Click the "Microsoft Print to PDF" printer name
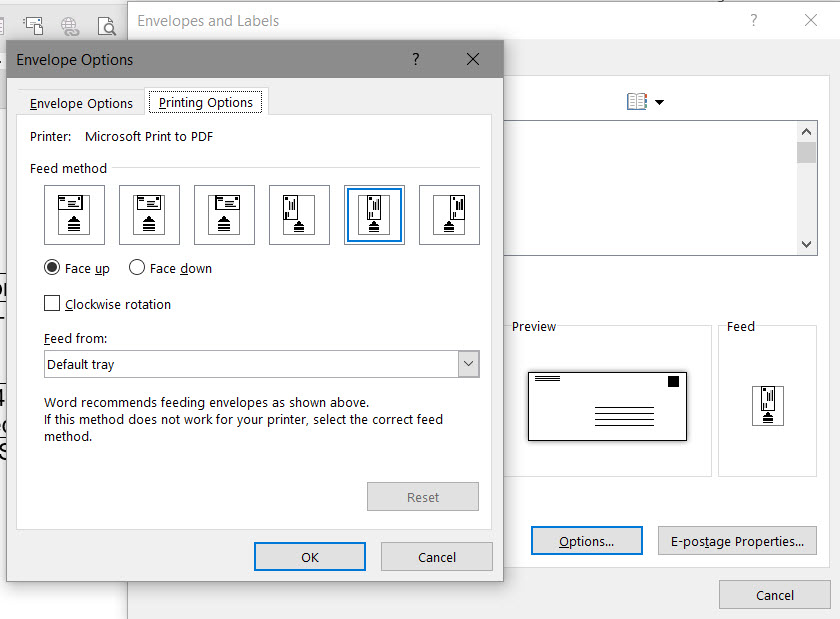Image resolution: width=840 pixels, height=619 pixels. click(149, 136)
